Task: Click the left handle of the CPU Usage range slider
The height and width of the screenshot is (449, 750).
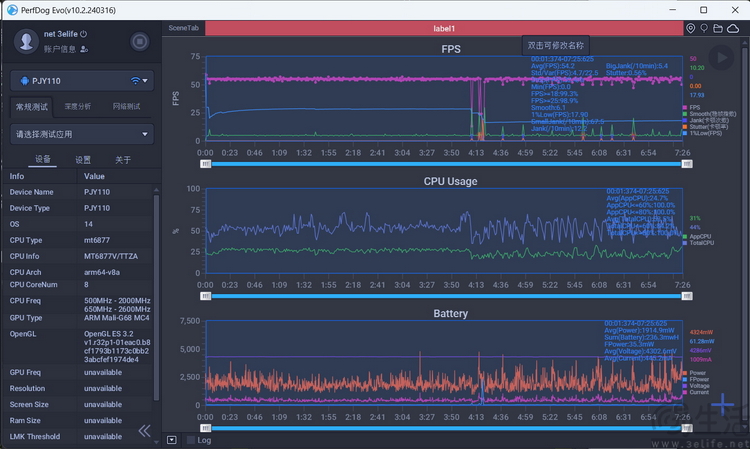Action: (205, 296)
